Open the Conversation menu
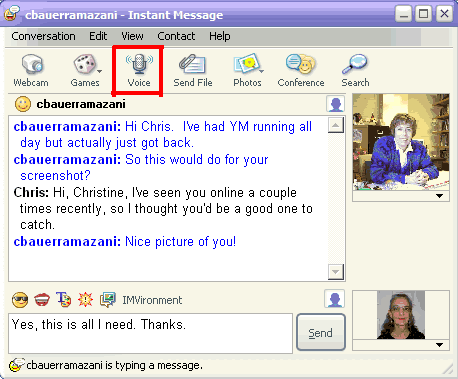Screen dimensions: 458x379 pyautogui.click(x=43, y=36)
